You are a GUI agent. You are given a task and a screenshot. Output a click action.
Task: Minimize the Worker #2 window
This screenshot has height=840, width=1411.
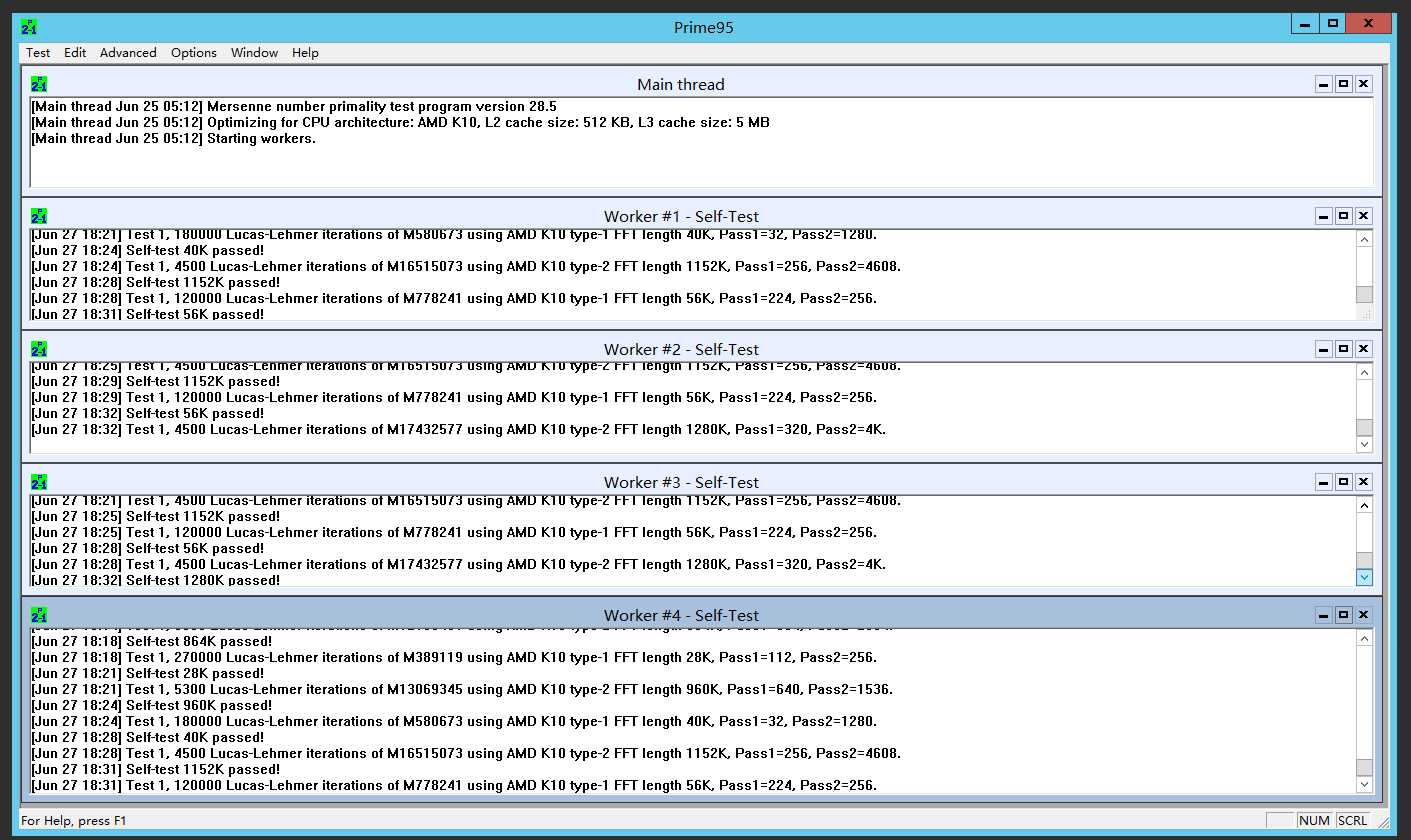pyautogui.click(x=1324, y=349)
